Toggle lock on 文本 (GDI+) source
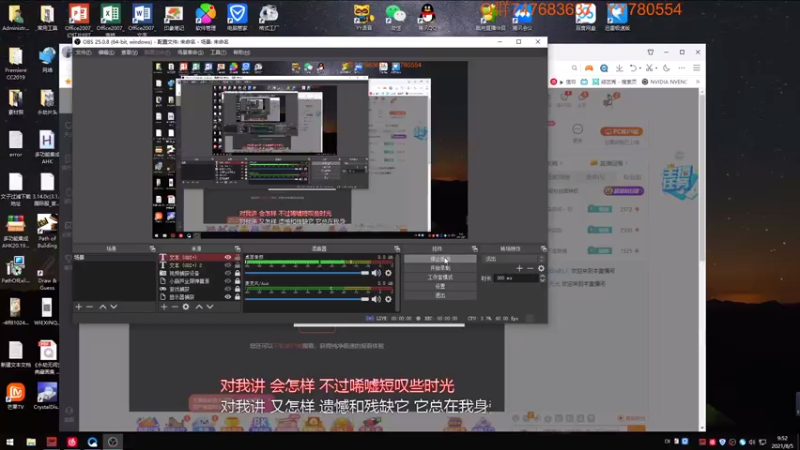This screenshot has width=800, height=450. coord(237,258)
